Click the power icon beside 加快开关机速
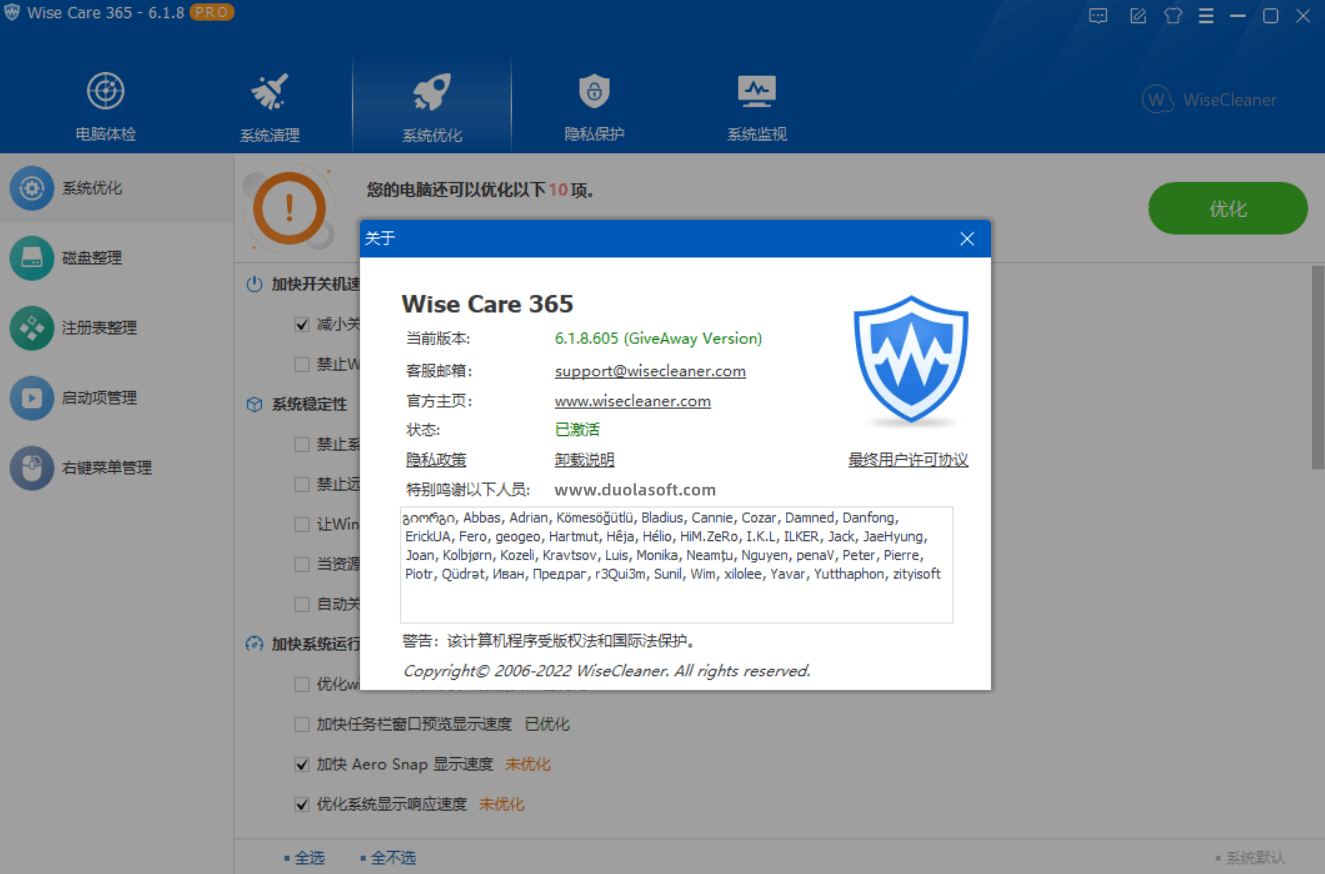This screenshot has height=874, width=1325. [x=254, y=284]
